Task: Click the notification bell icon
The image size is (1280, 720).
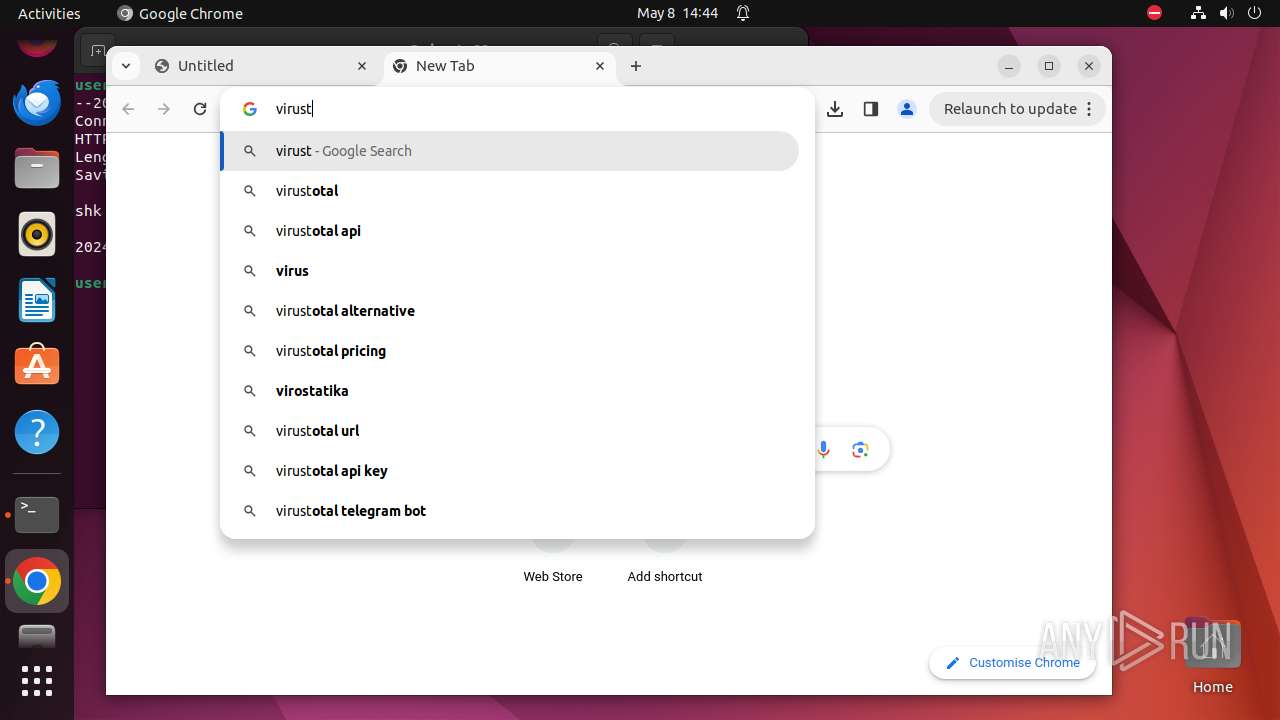Action: click(743, 13)
